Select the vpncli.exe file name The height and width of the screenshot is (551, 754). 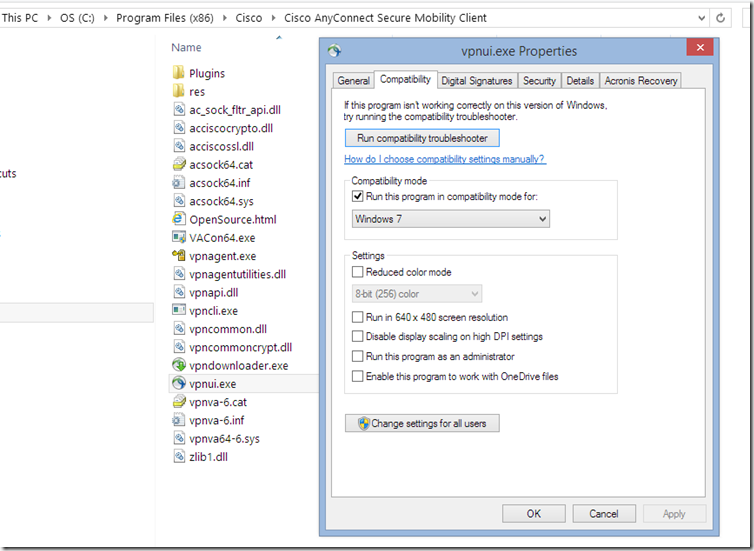pos(214,311)
